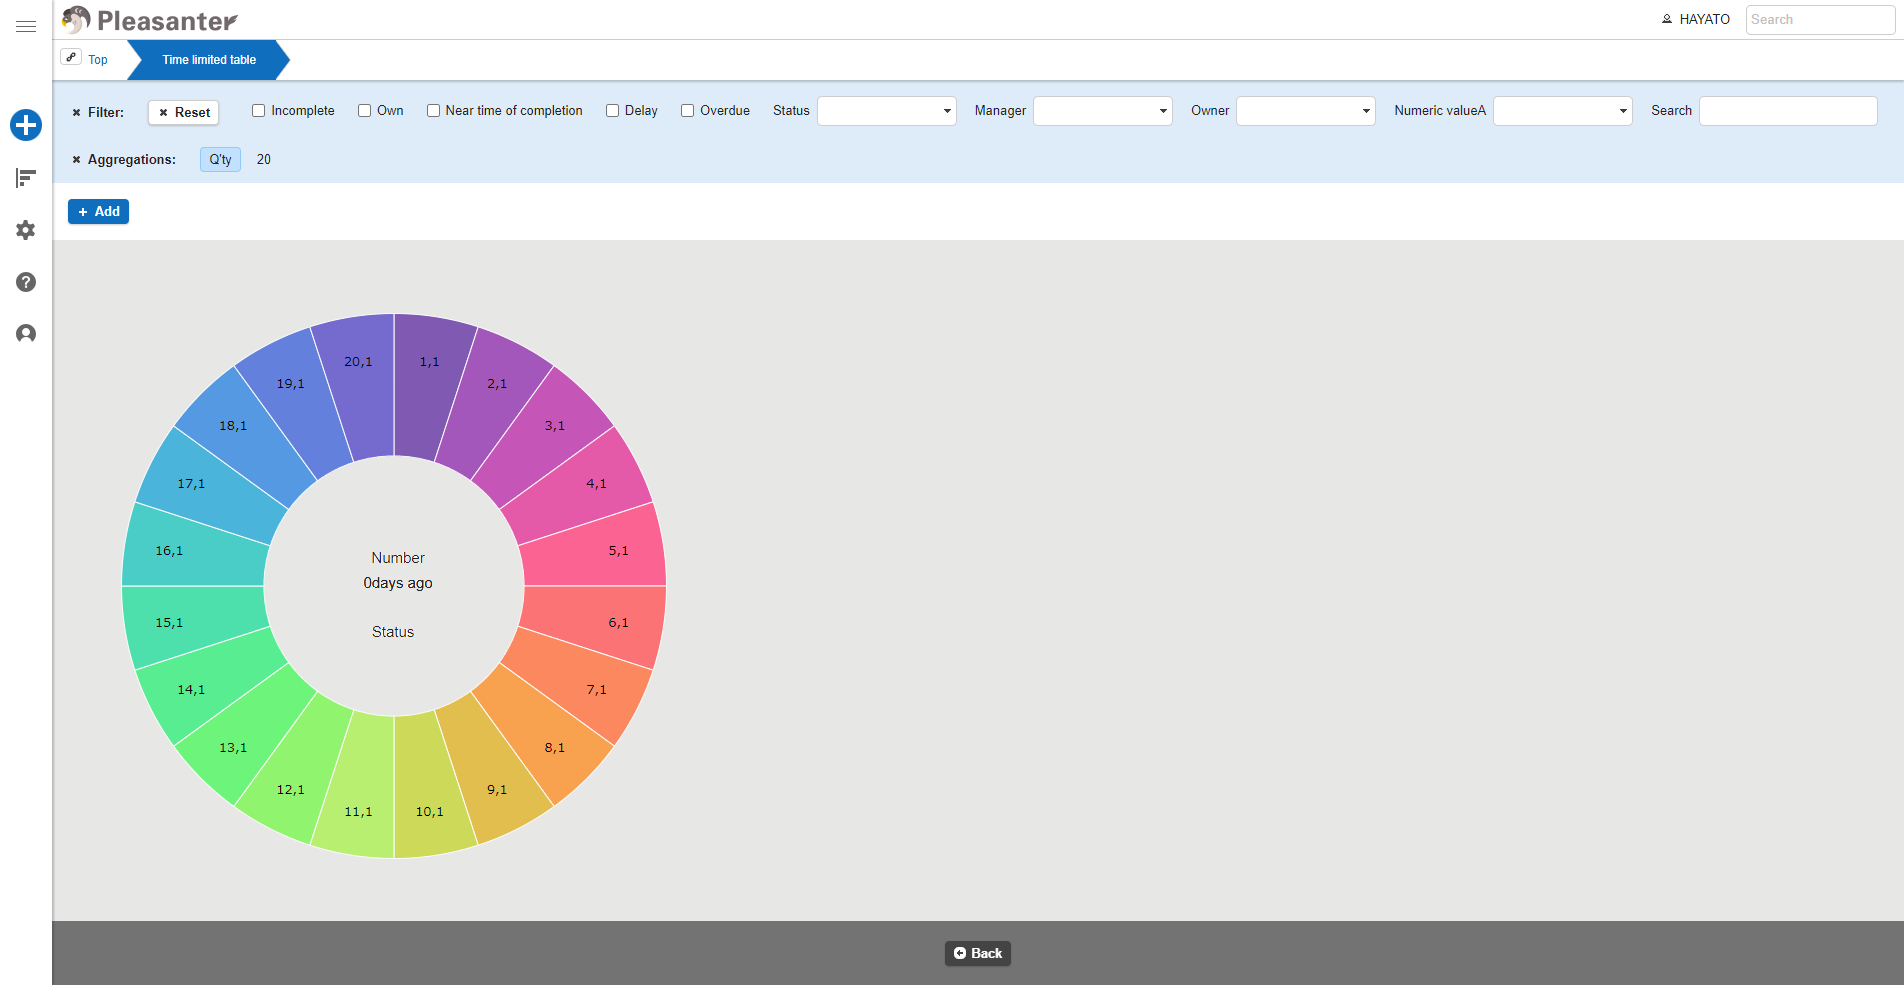Click the Reset filter button

click(x=184, y=113)
